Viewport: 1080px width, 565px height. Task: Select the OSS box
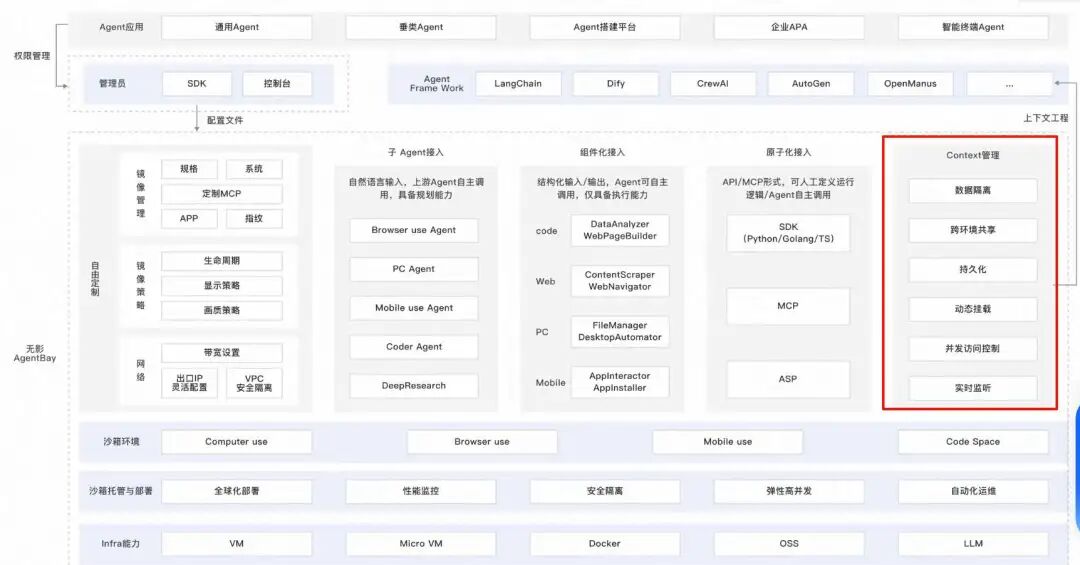(x=789, y=544)
